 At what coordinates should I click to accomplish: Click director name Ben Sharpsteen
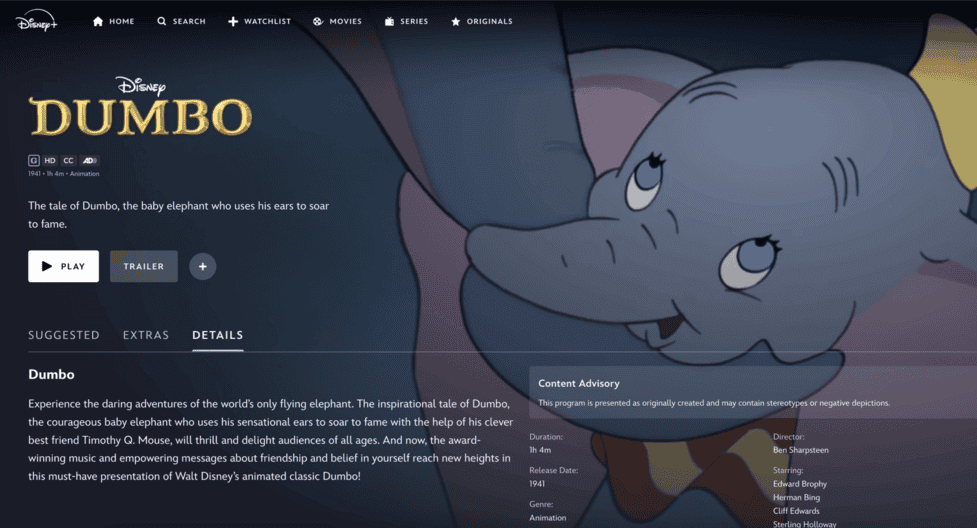click(x=801, y=450)
